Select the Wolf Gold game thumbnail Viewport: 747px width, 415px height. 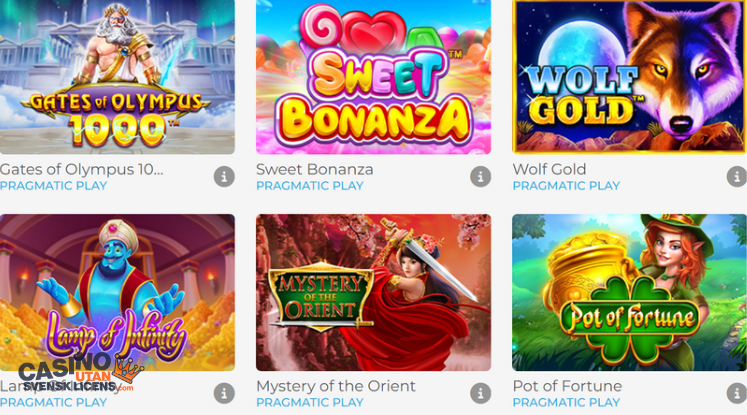(629, 77)
